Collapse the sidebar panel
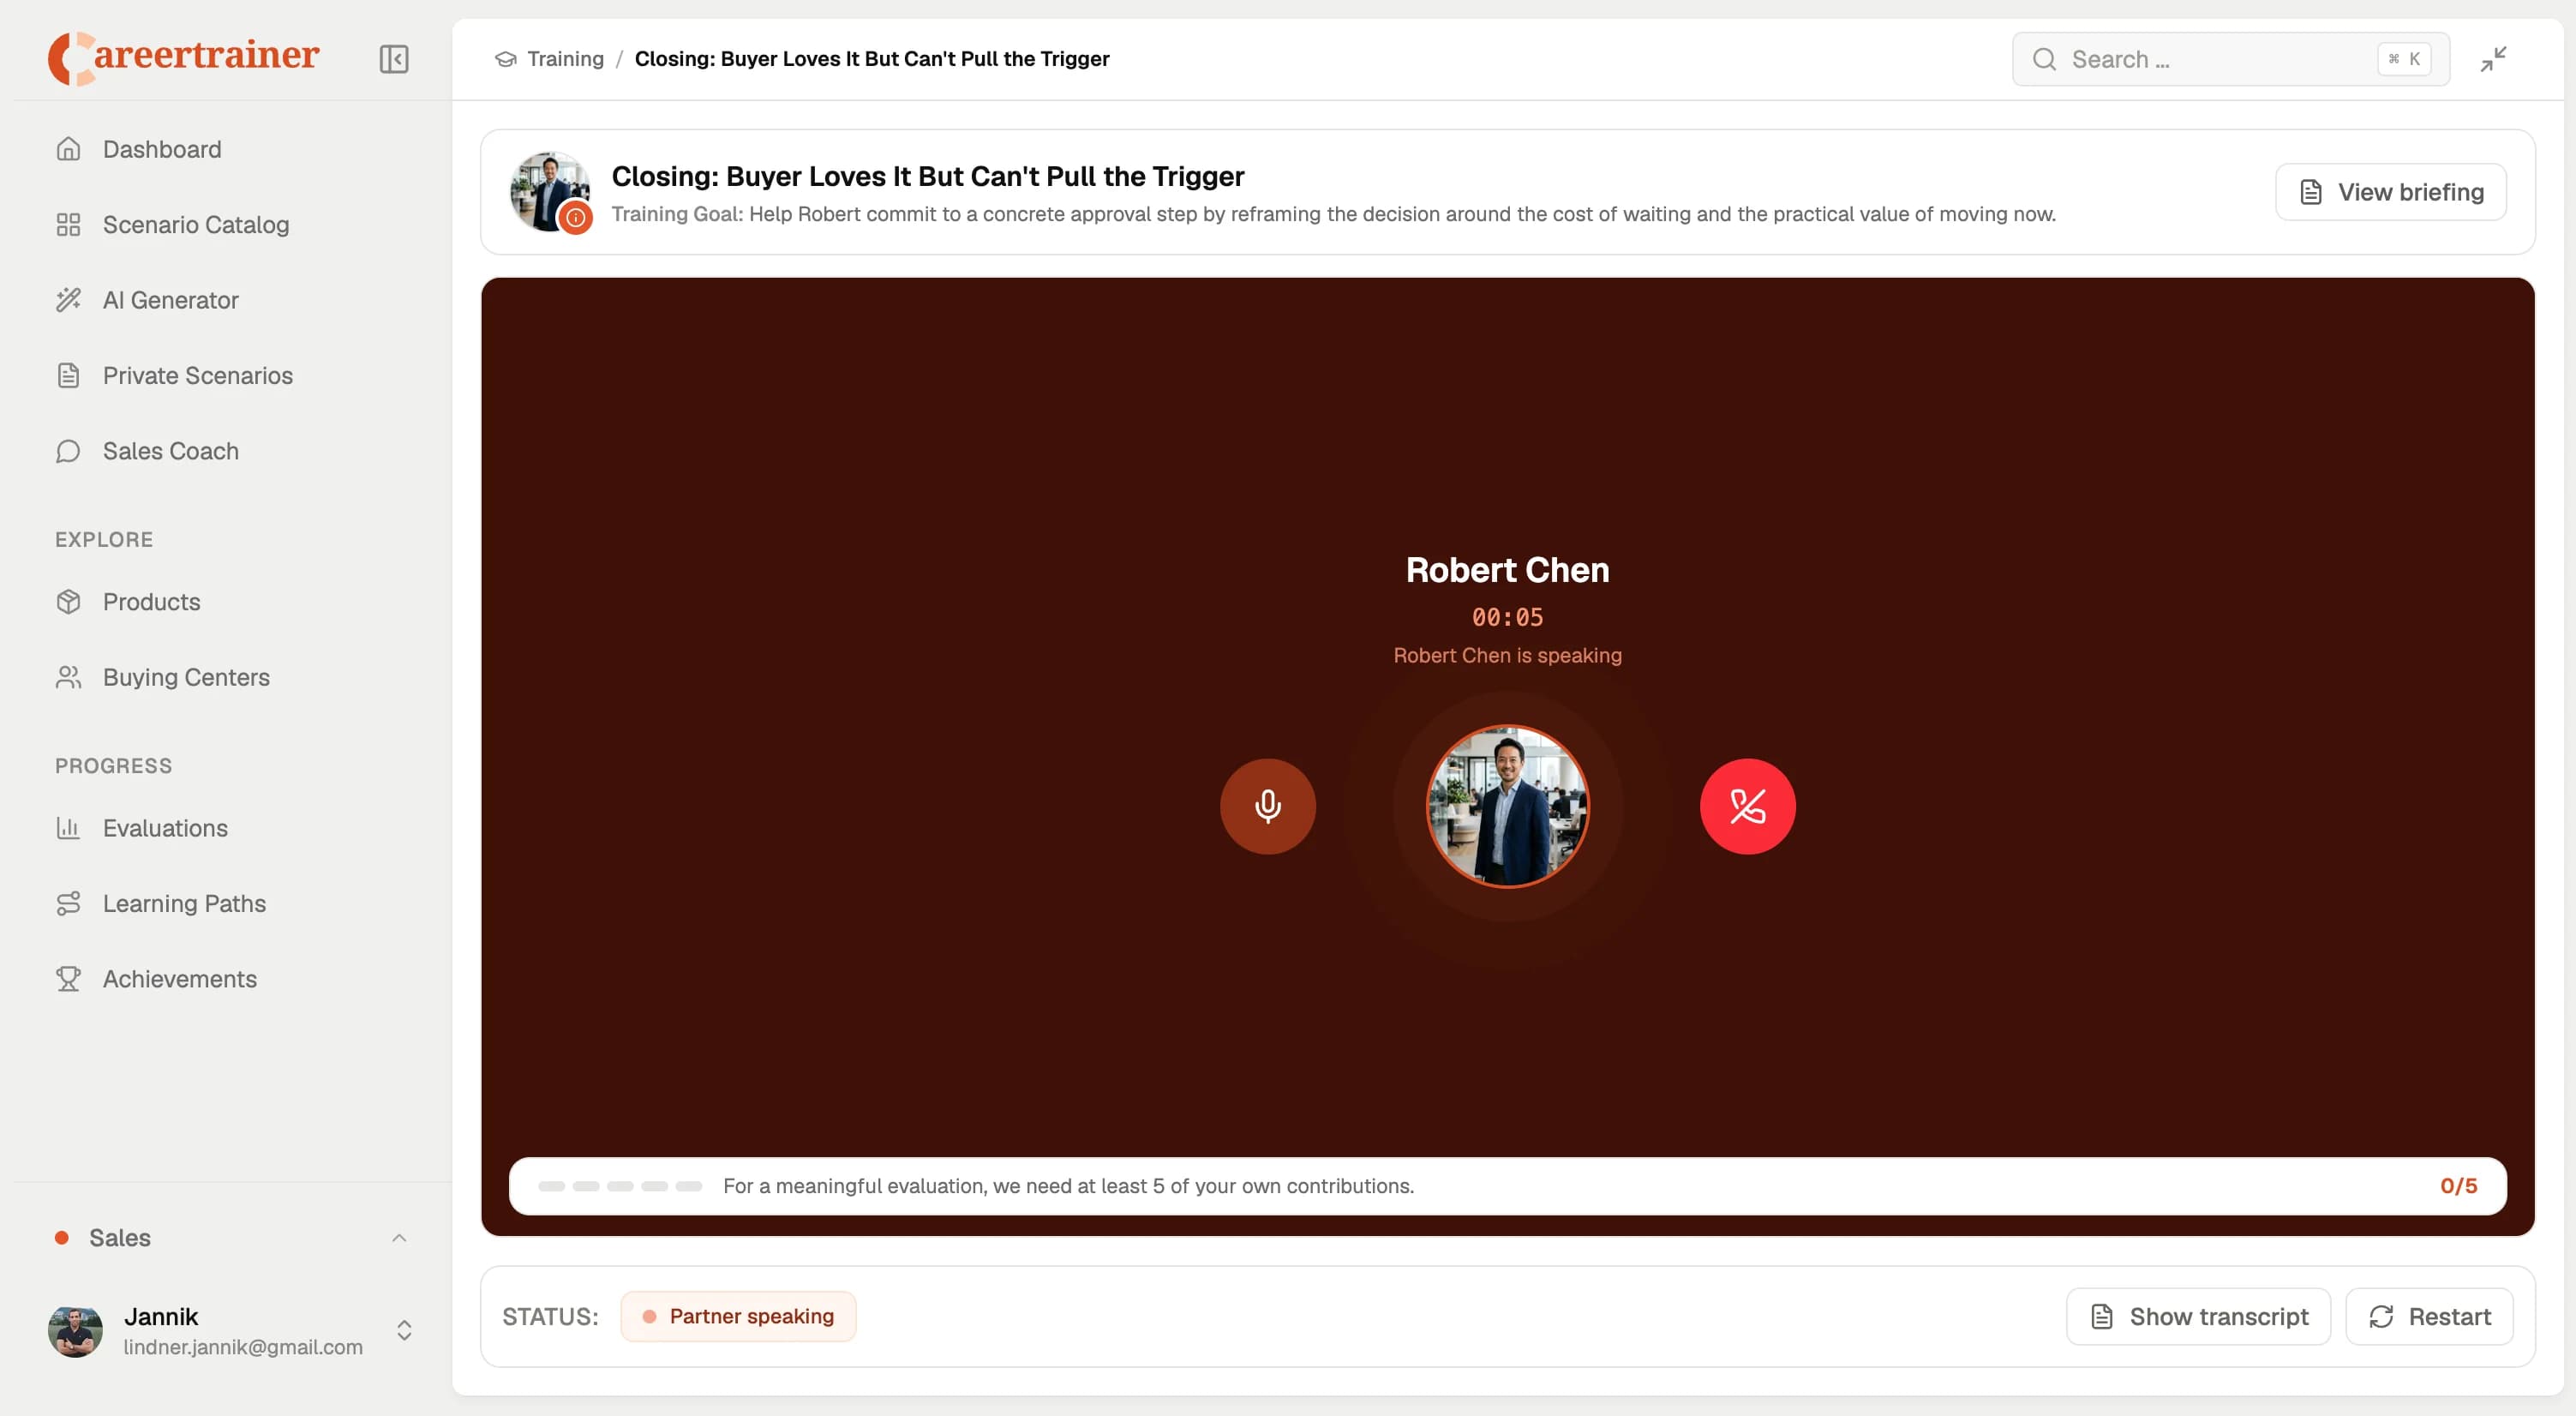Screen dimensions: 2576x1416 [x=394, y=59]
